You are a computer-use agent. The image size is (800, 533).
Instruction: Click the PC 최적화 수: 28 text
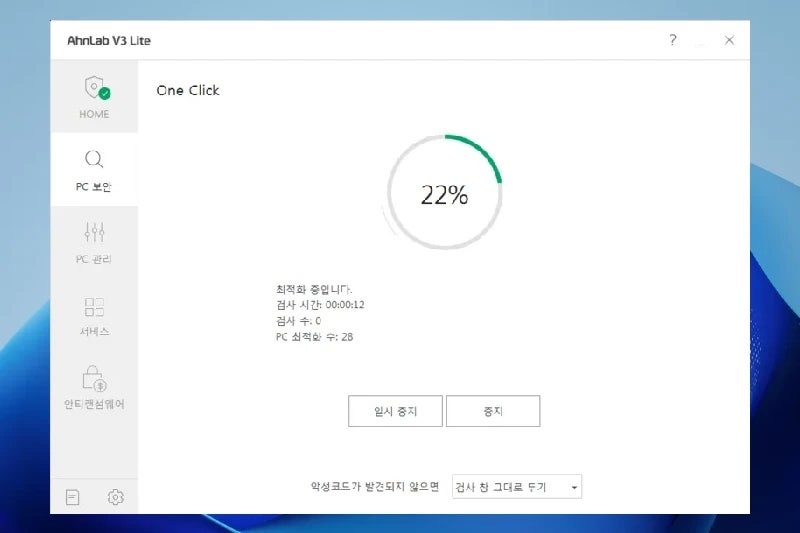point(314,337)
